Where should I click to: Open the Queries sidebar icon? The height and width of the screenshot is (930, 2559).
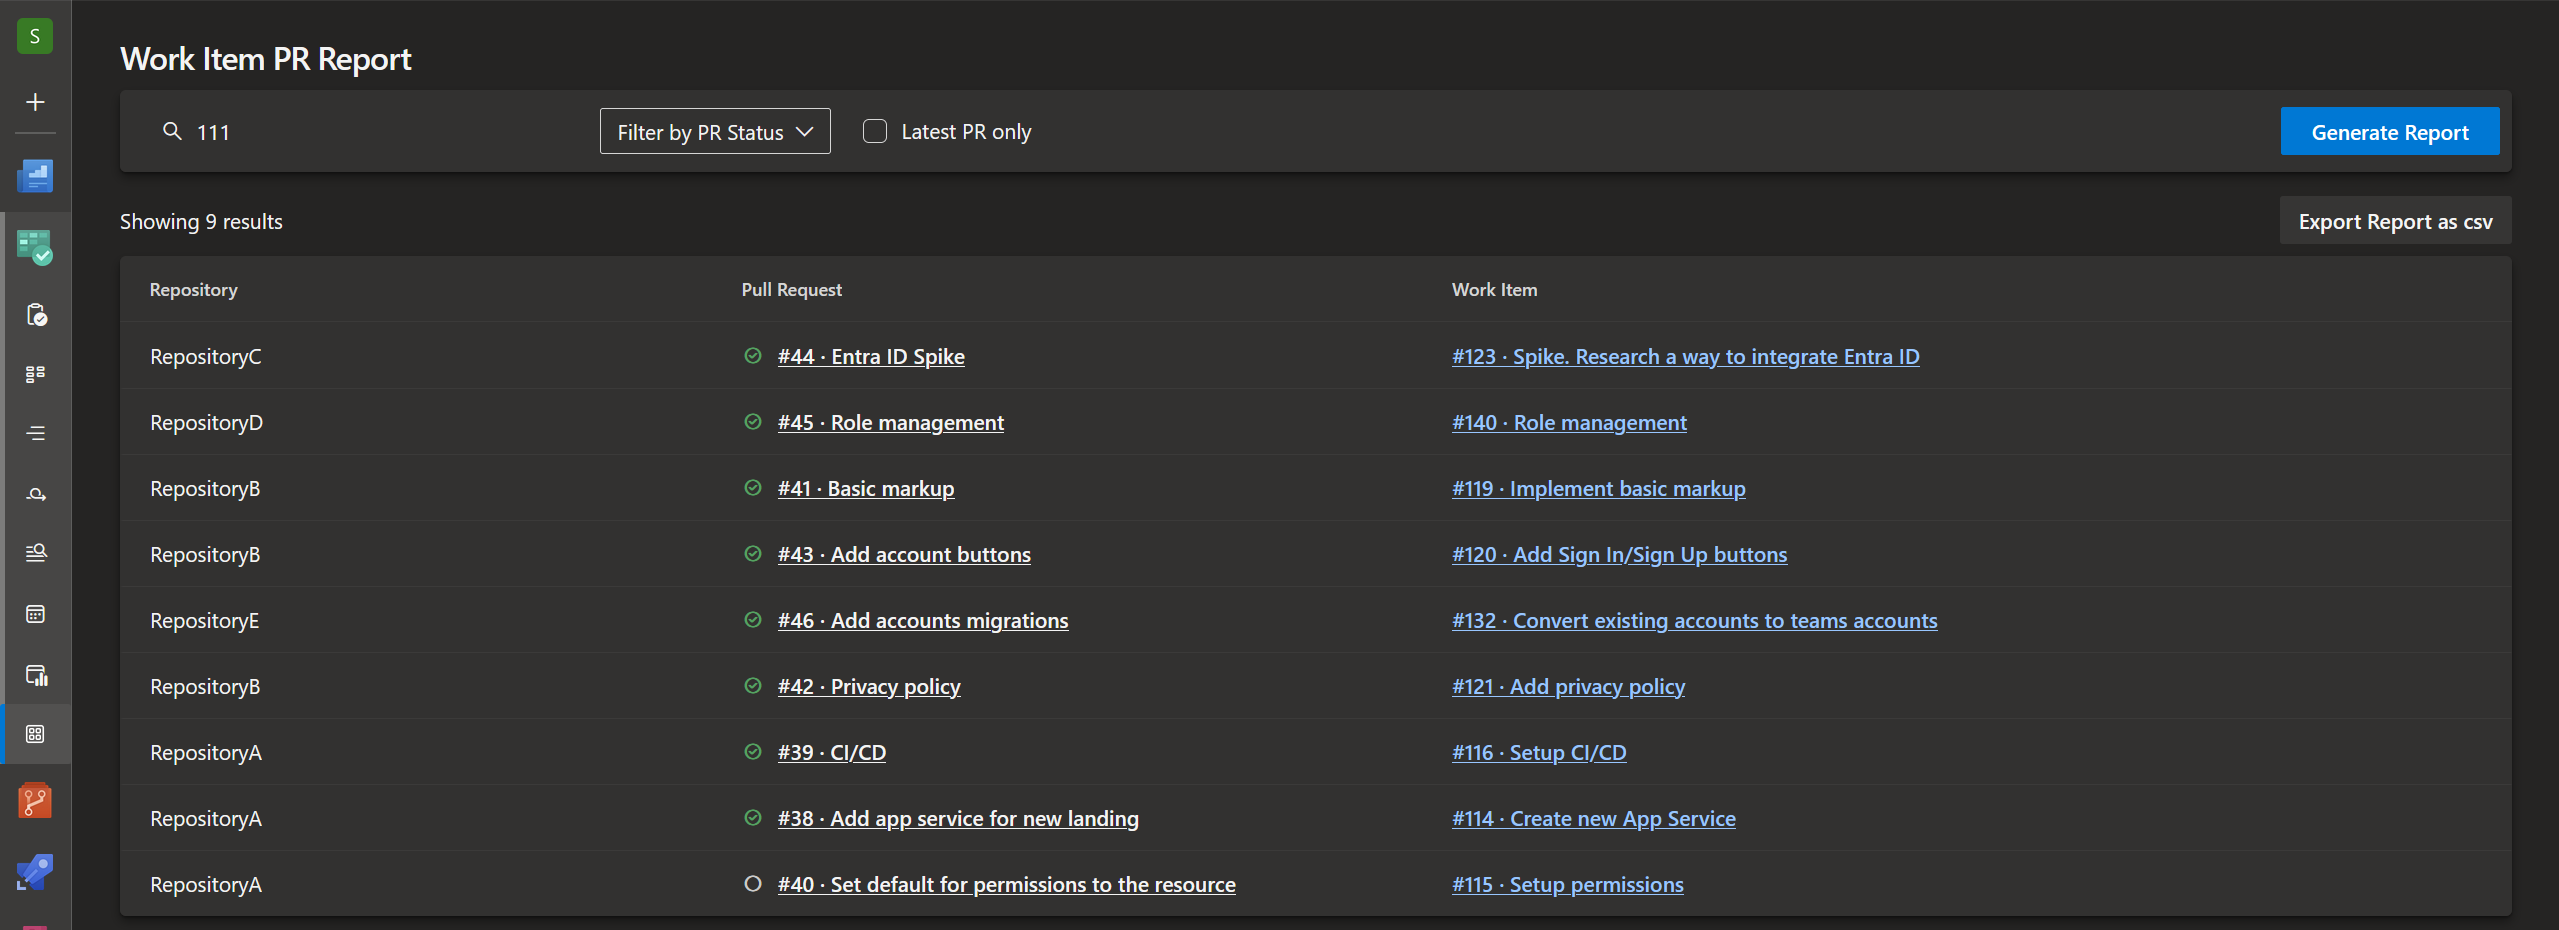pos(35,553)
